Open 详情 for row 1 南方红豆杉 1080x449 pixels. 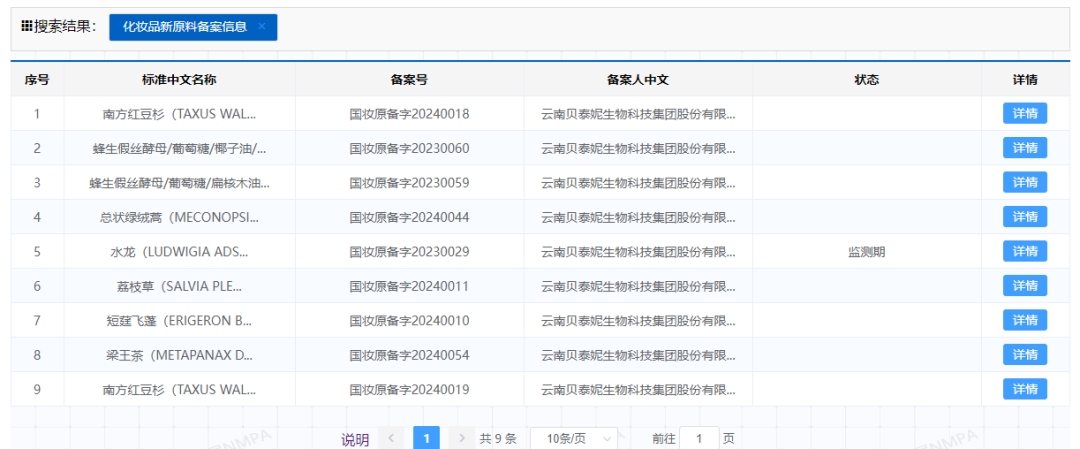(1024, 114)
